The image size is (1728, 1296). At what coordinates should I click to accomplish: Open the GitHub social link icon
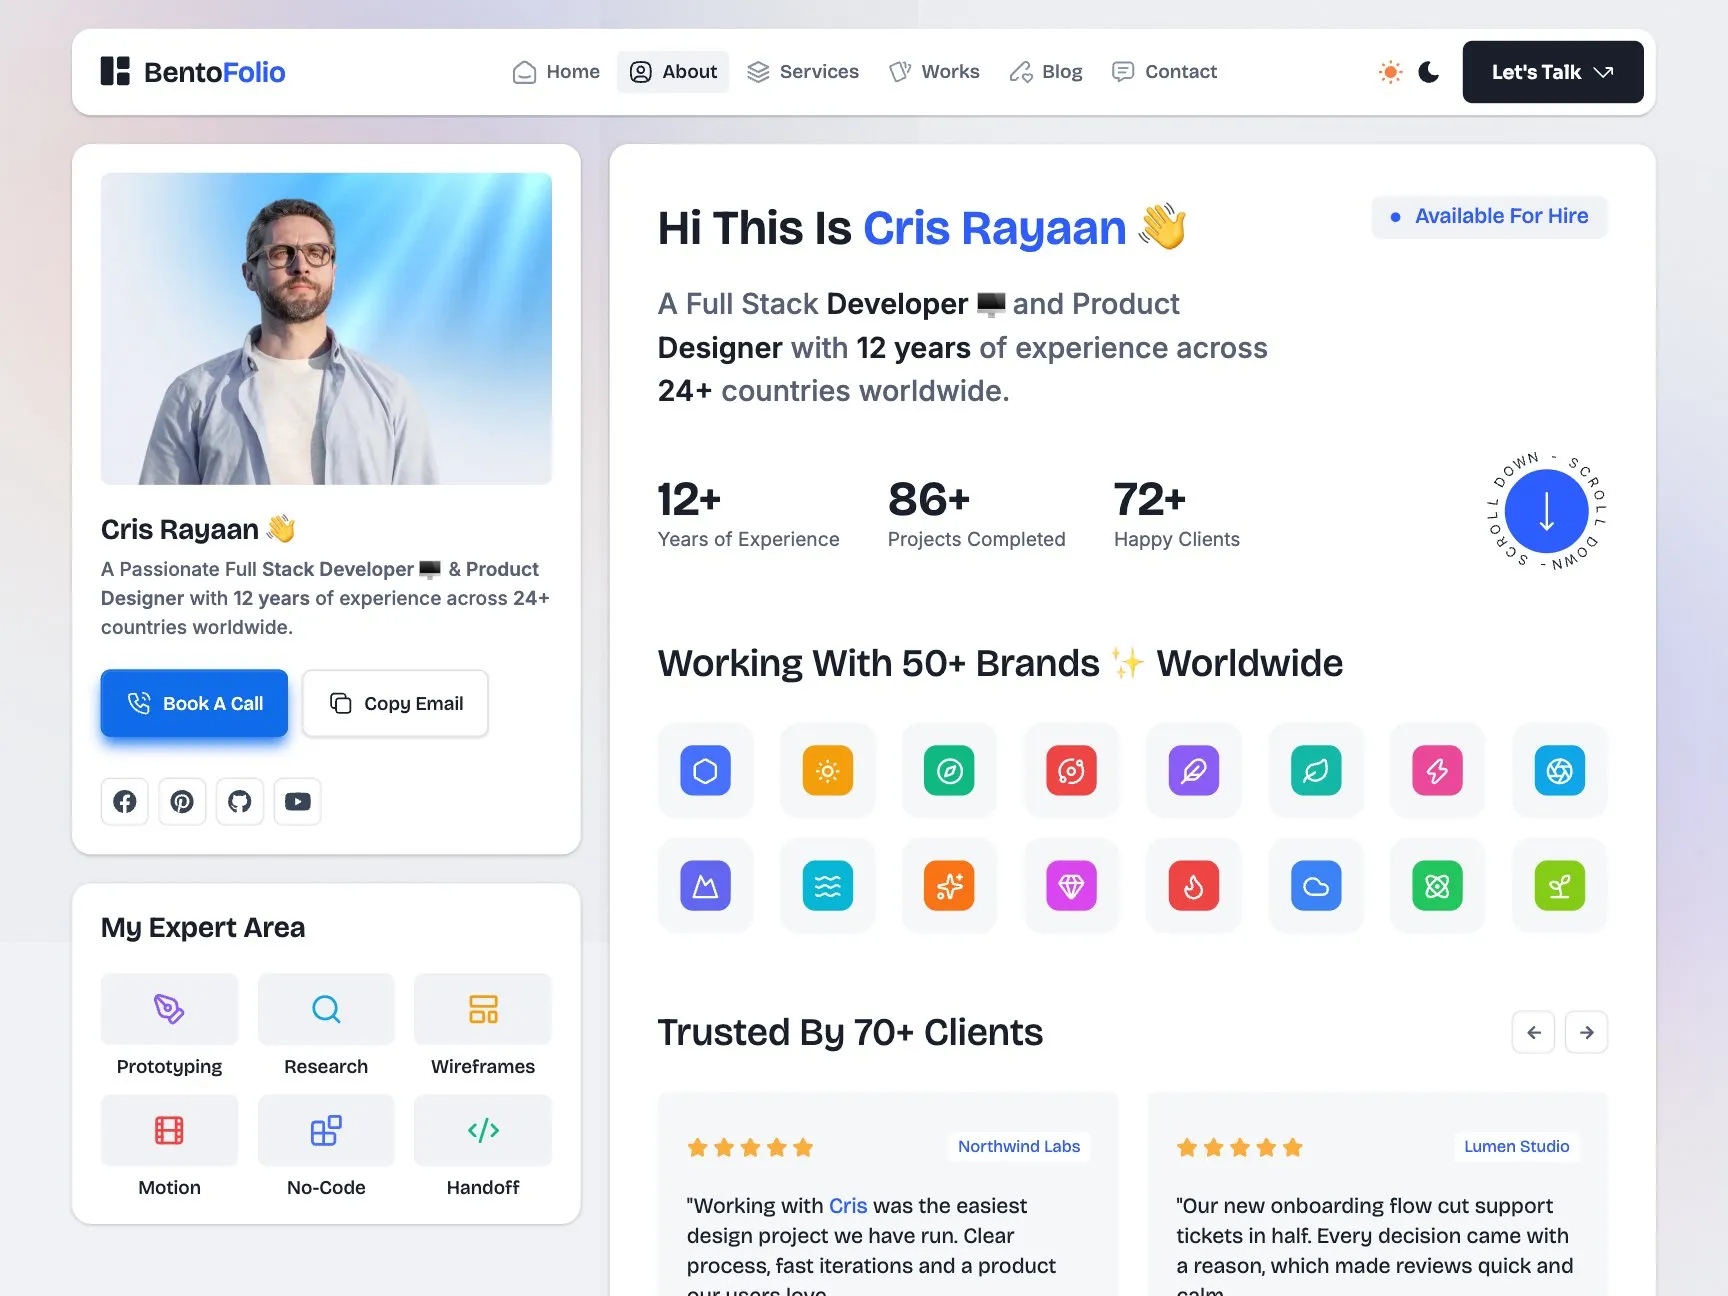240,801
